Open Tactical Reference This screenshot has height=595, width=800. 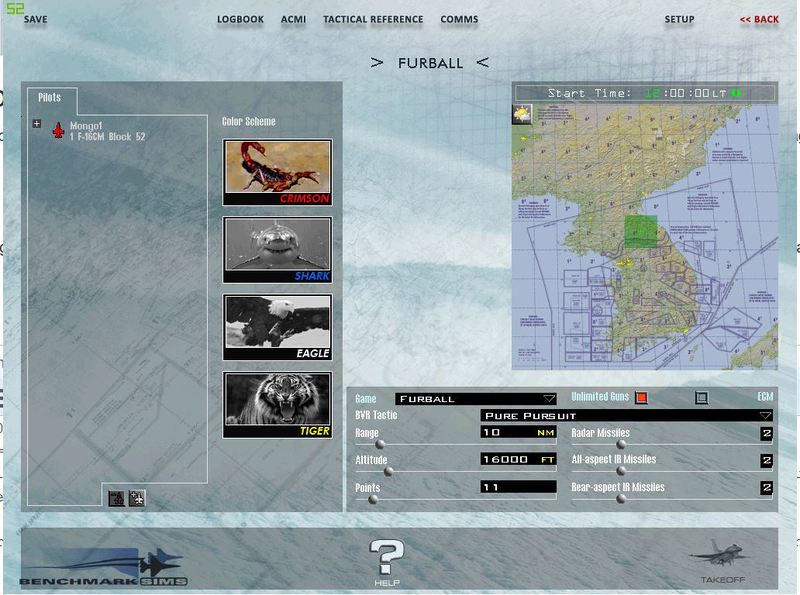(373, 19)
